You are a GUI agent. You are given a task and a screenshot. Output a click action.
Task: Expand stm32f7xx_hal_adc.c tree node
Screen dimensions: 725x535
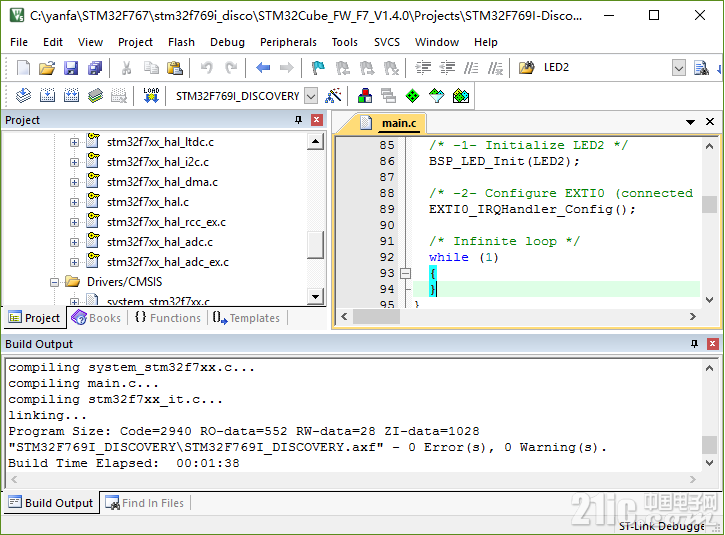click(x=74, y=242)
